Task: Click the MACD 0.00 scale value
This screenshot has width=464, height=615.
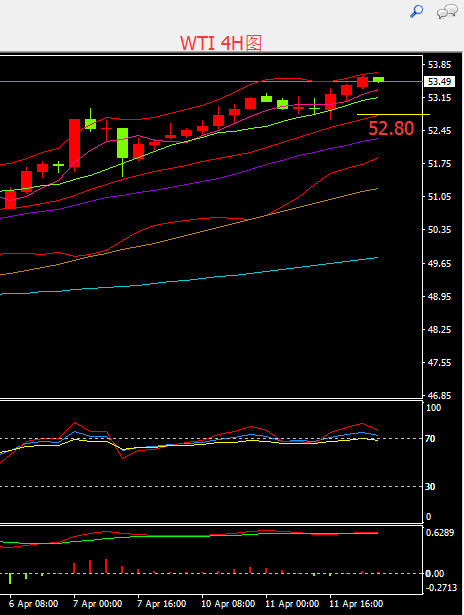Action: tap(435, 574)
